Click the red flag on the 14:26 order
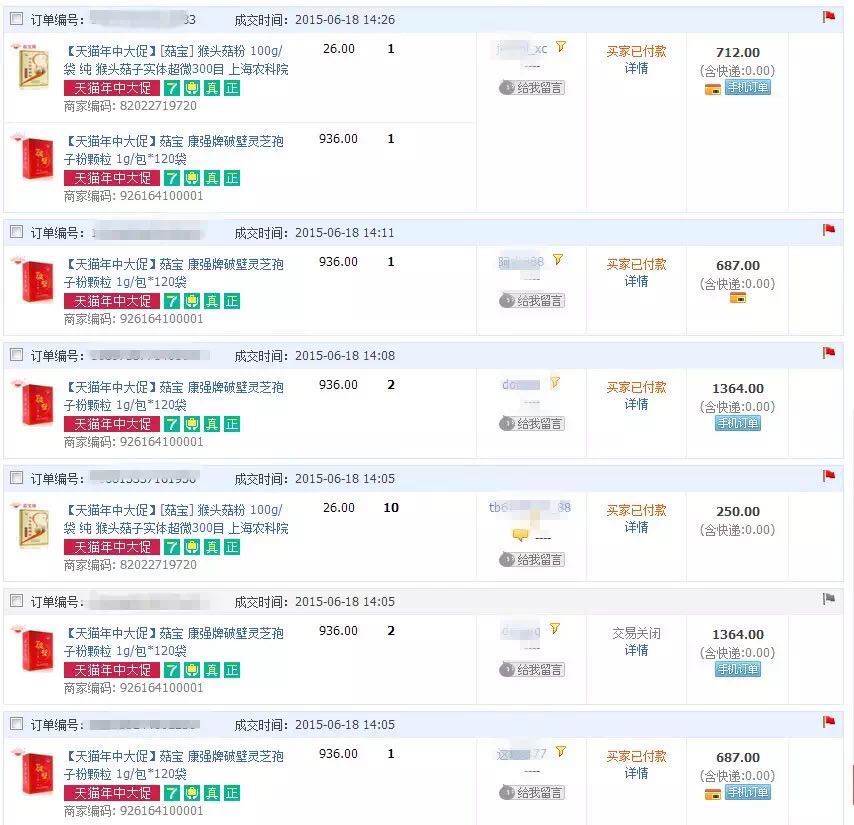The width and height of the screenshot is (854, 825). point(828,17)
